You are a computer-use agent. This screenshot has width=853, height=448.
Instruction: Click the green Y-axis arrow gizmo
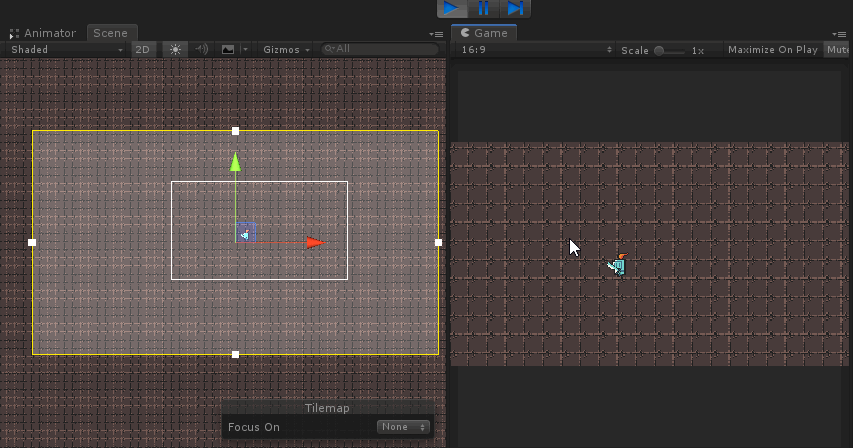click(x=235, y=162)
